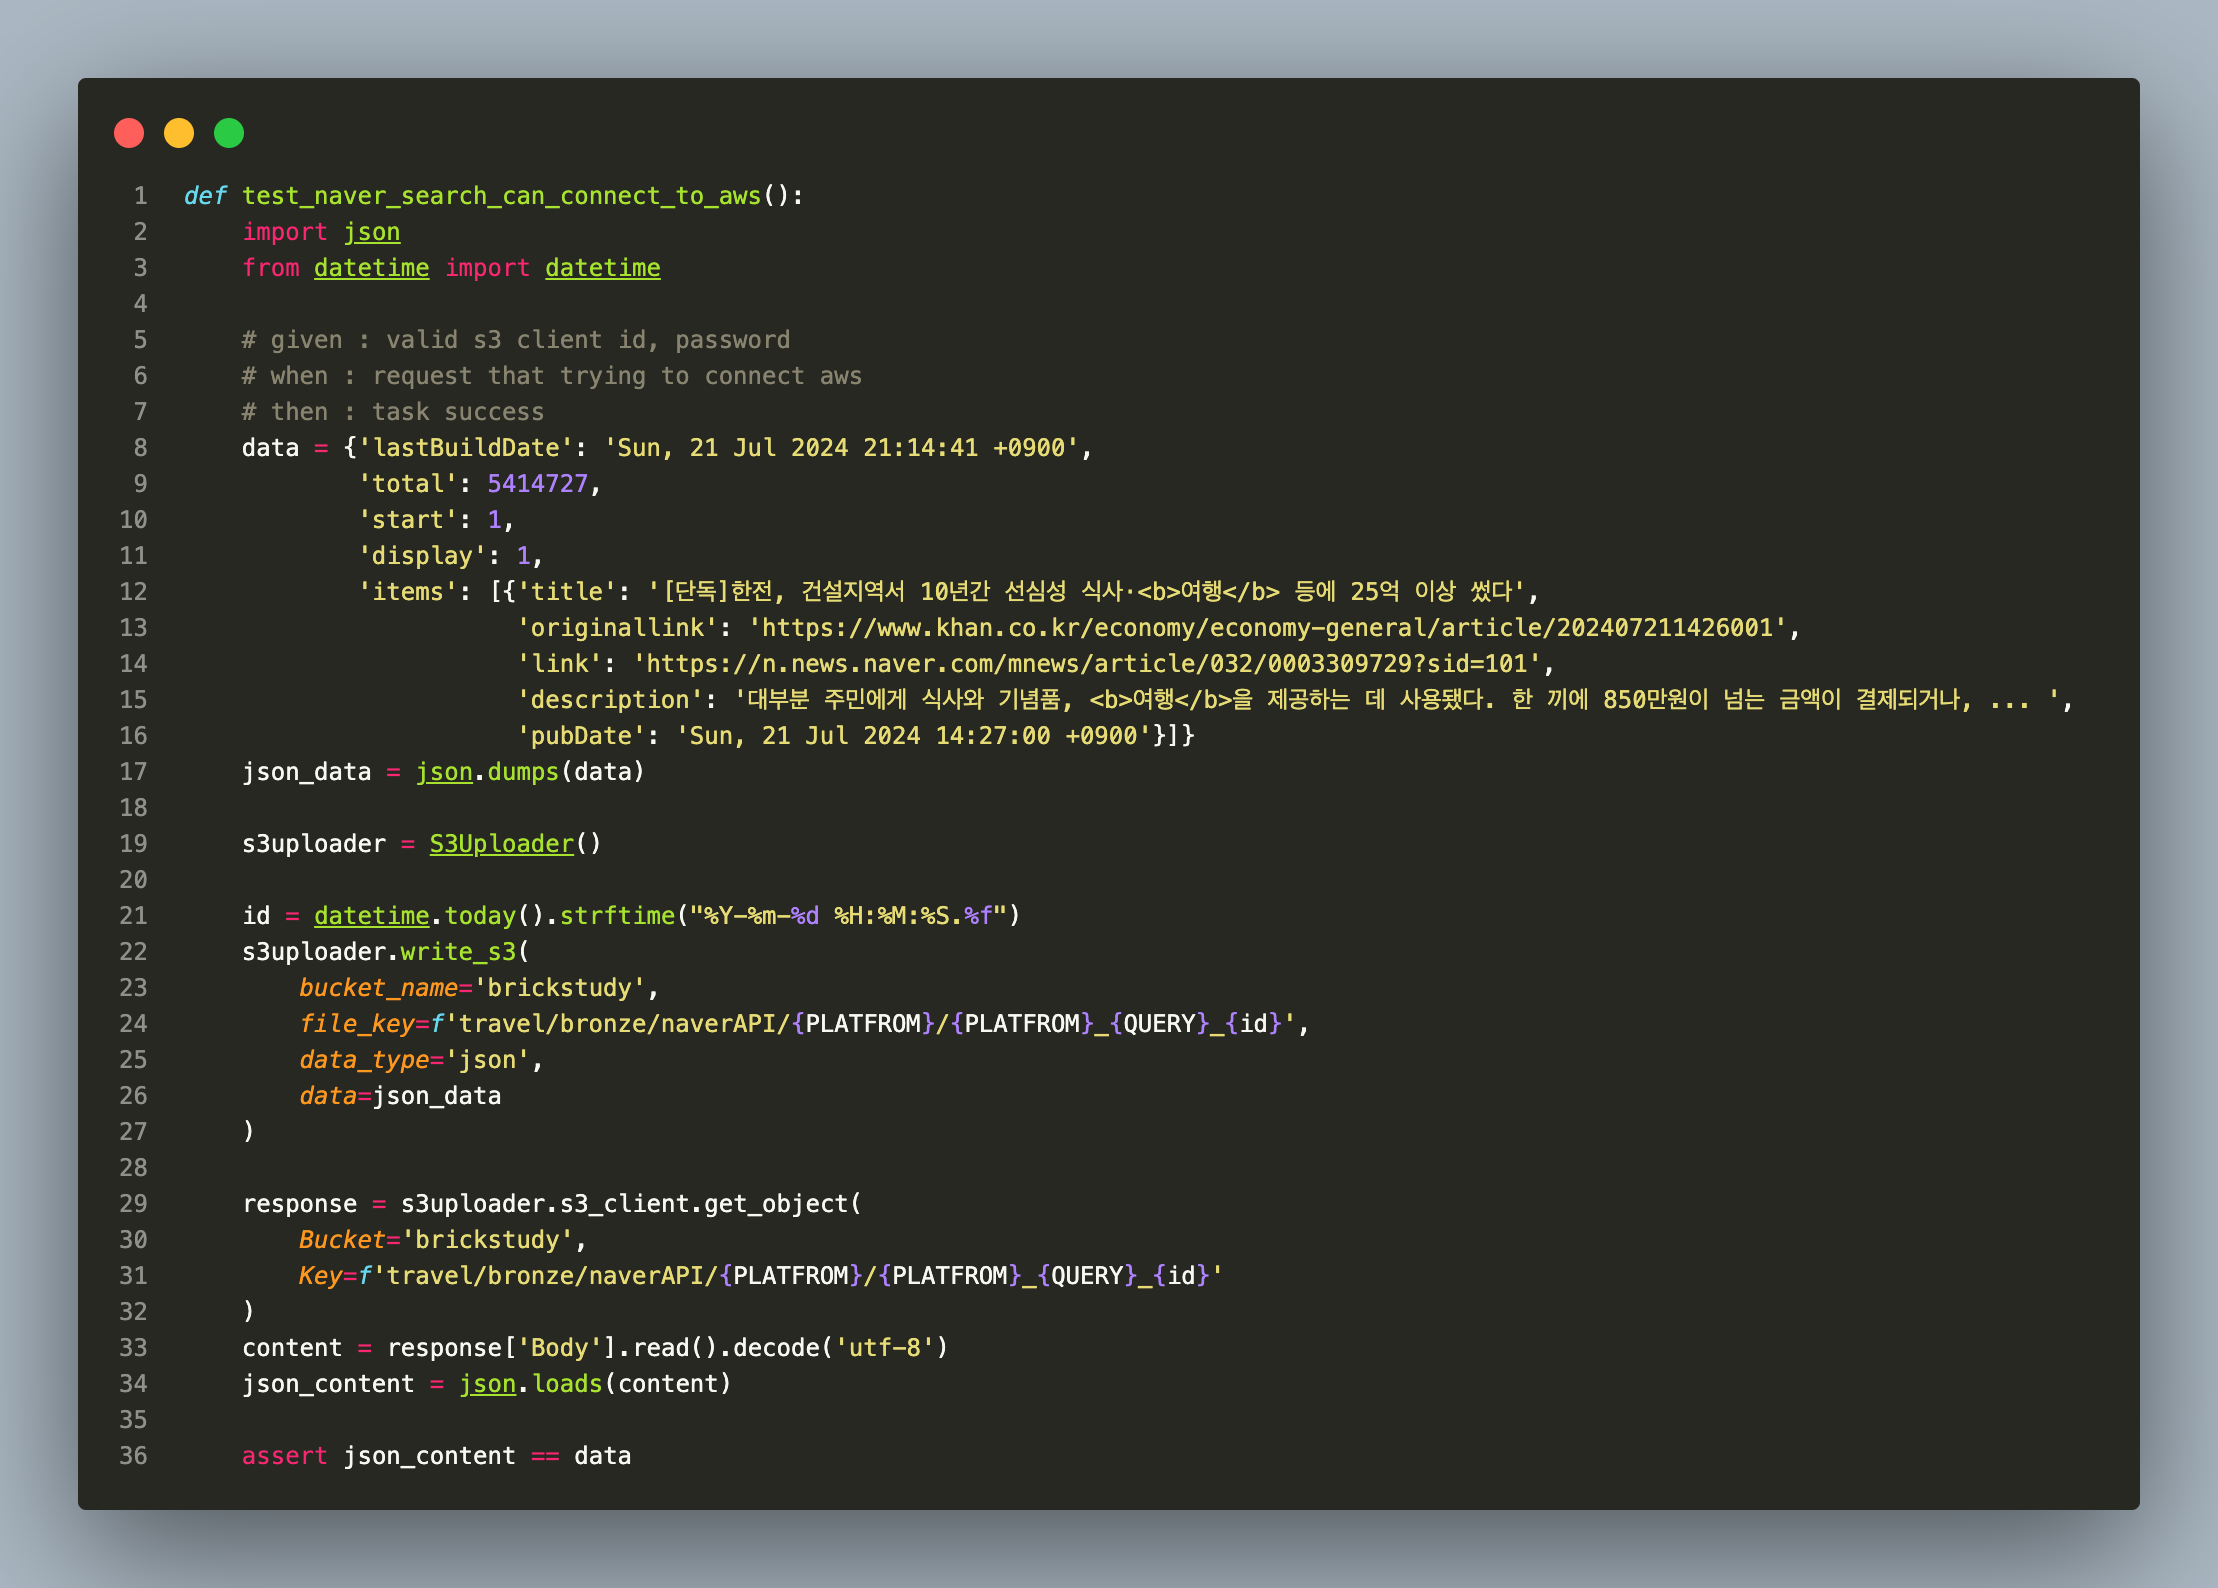Click the strftime method call
Screen dimensions: 2218x1588
616,916
